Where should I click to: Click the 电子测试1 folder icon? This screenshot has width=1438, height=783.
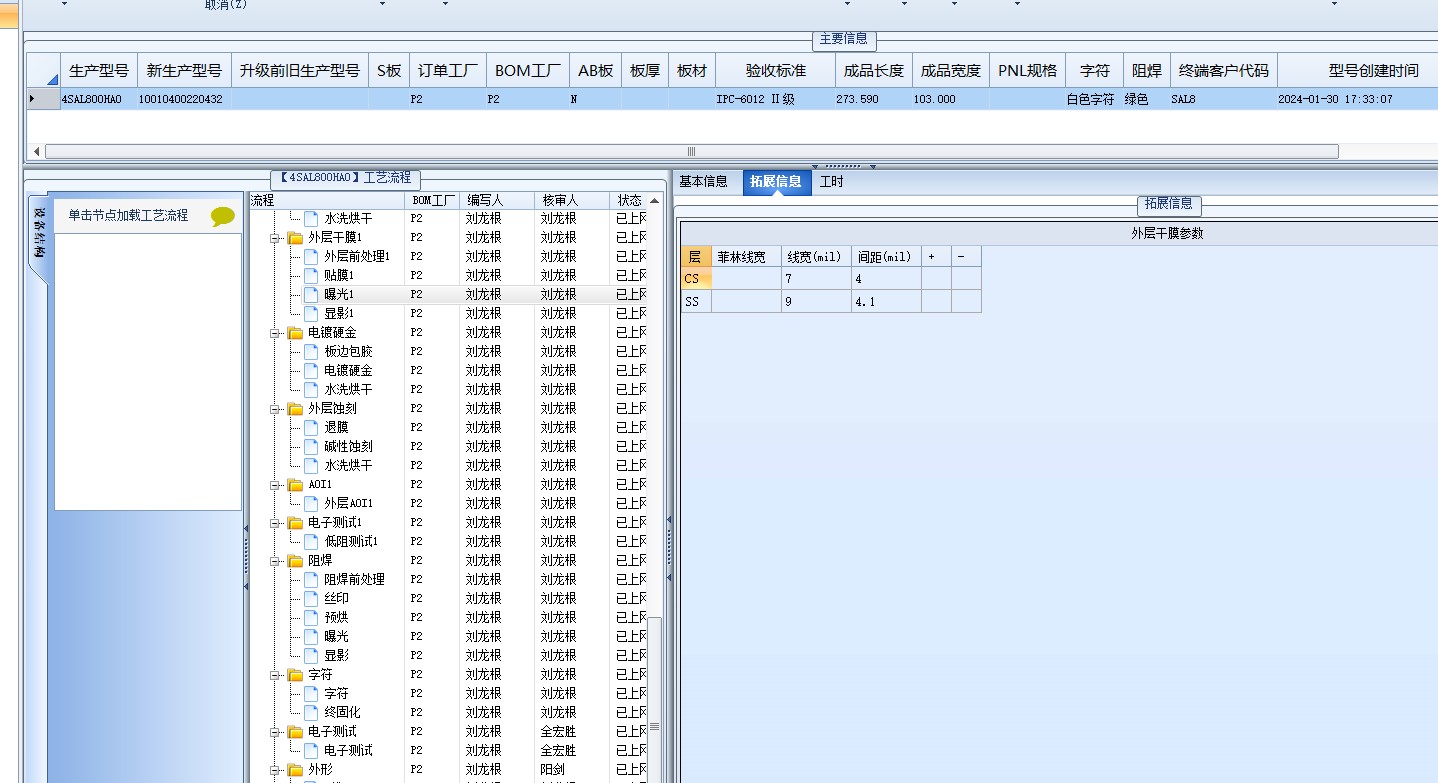coord(295,523)
